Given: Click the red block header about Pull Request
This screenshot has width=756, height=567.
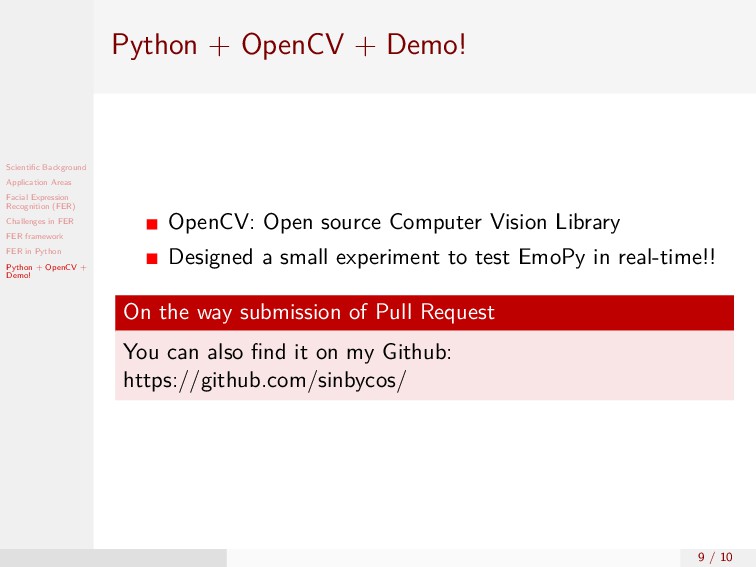Looking at the screenshot, I should click(424, 312).
